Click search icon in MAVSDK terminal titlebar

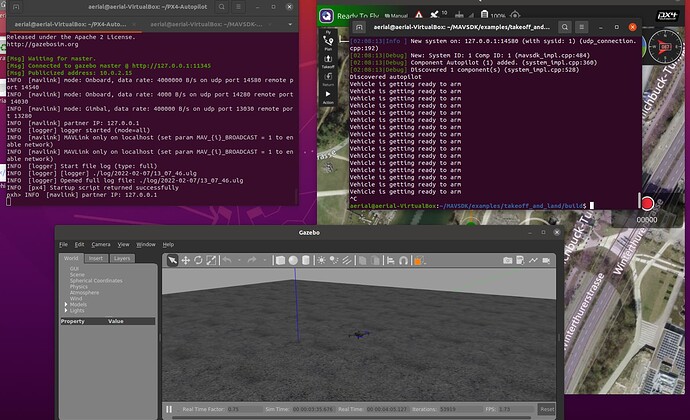(x=565, y=27)
